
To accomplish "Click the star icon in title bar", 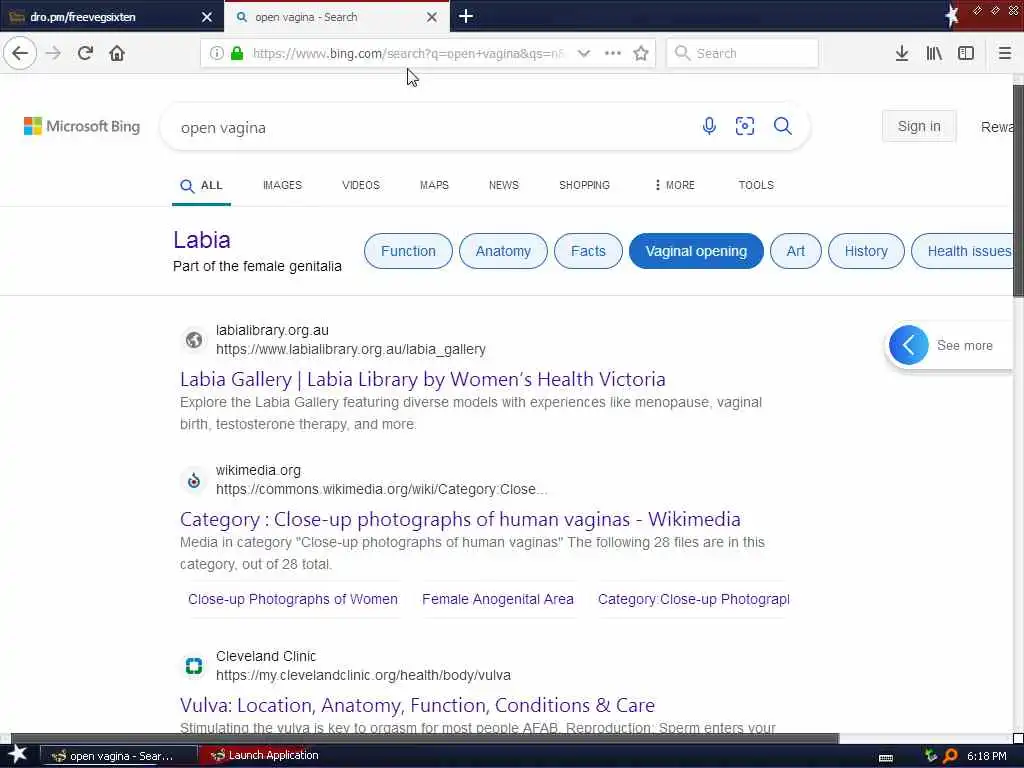I will pos(952,15).
